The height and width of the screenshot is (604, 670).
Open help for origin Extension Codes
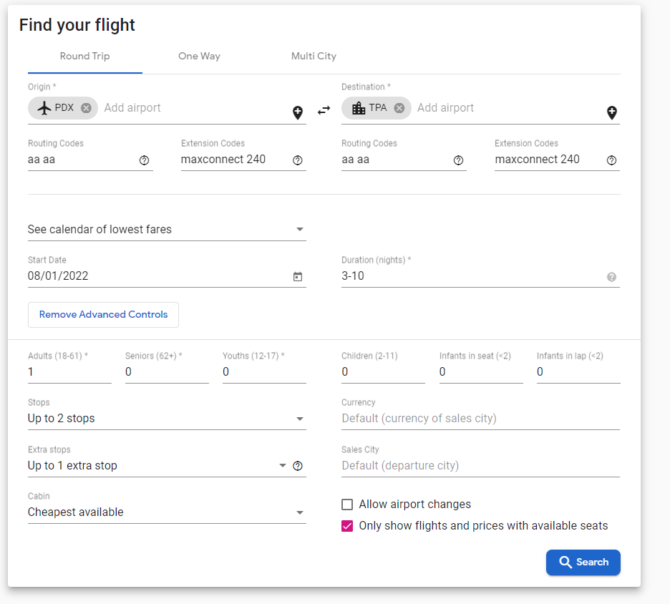click(x=298, y=160)
